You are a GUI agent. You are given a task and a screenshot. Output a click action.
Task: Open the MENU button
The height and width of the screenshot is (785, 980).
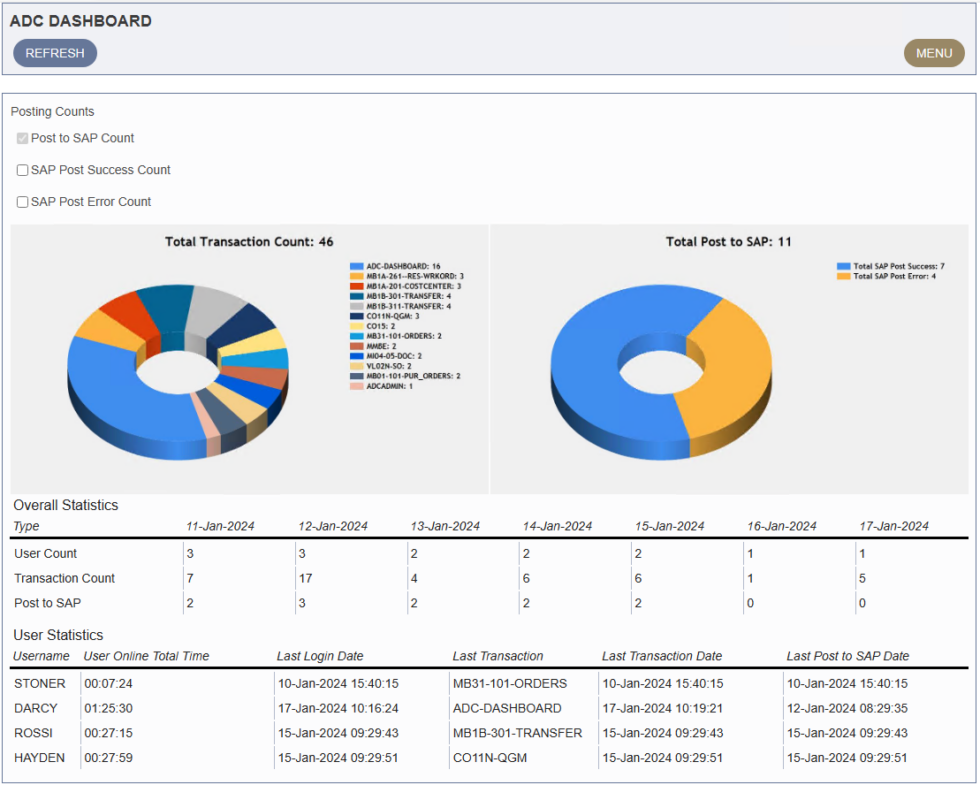point(934,53)
